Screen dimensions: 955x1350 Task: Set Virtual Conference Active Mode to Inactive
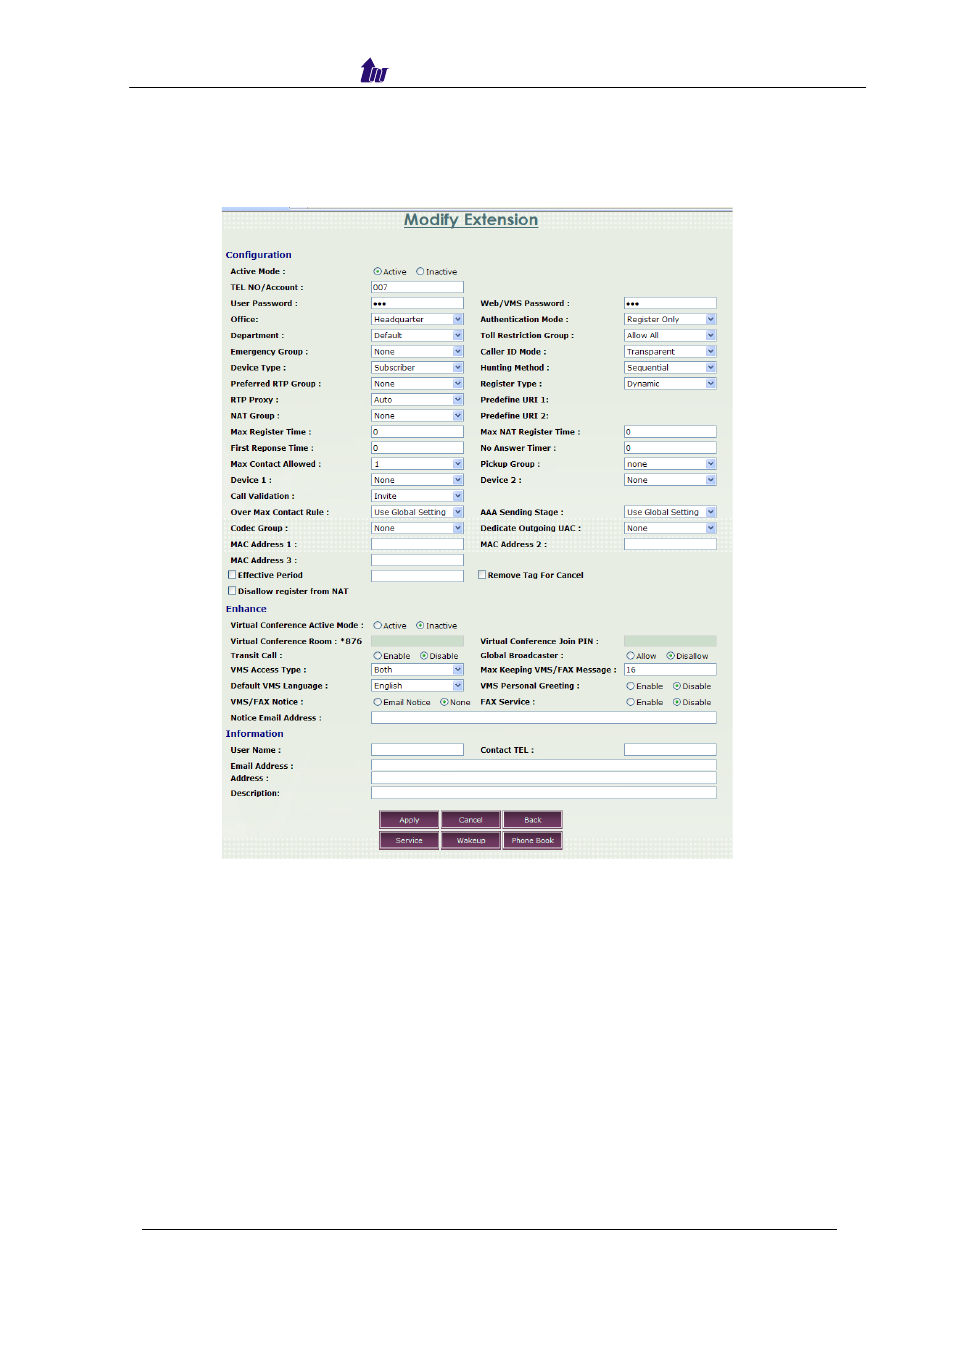[x=420, y=625]
